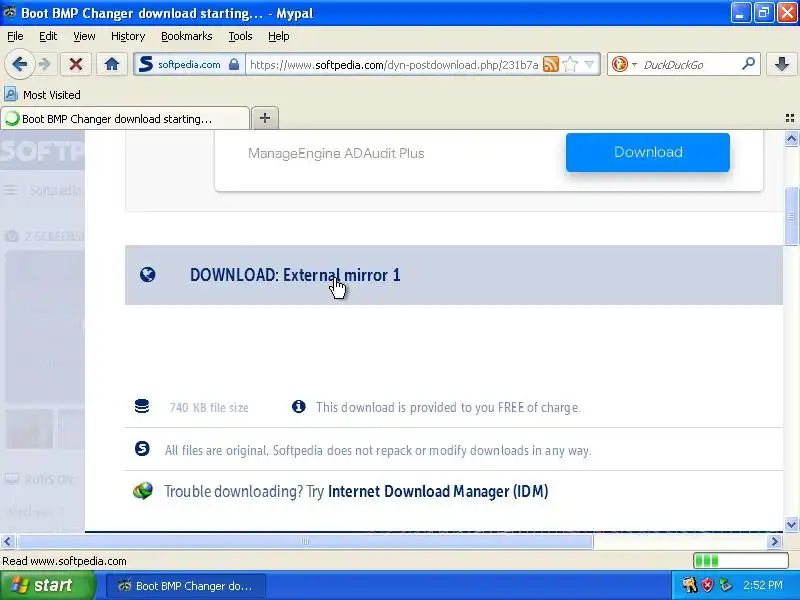Image resolution: width=800 pixels, height=600 pixels.
Task: Show the list-all-tabs grid icon
Action: 790,118
